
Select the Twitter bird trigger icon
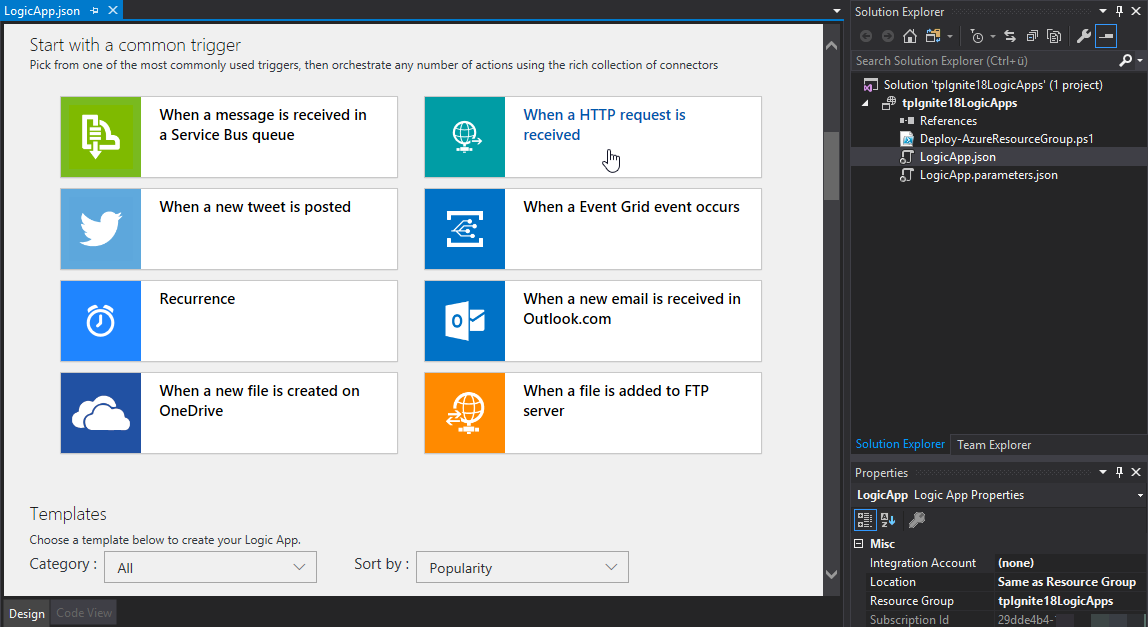[101, 229]
